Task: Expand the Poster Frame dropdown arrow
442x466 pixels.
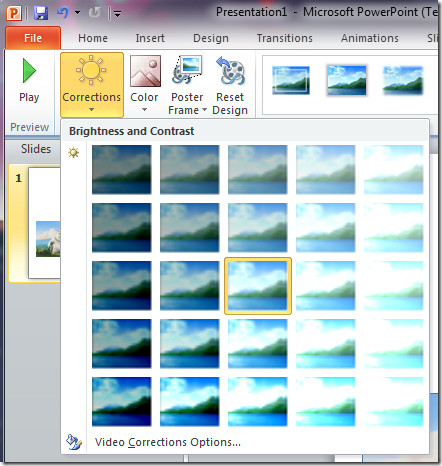Action: [x=204, y=110]
